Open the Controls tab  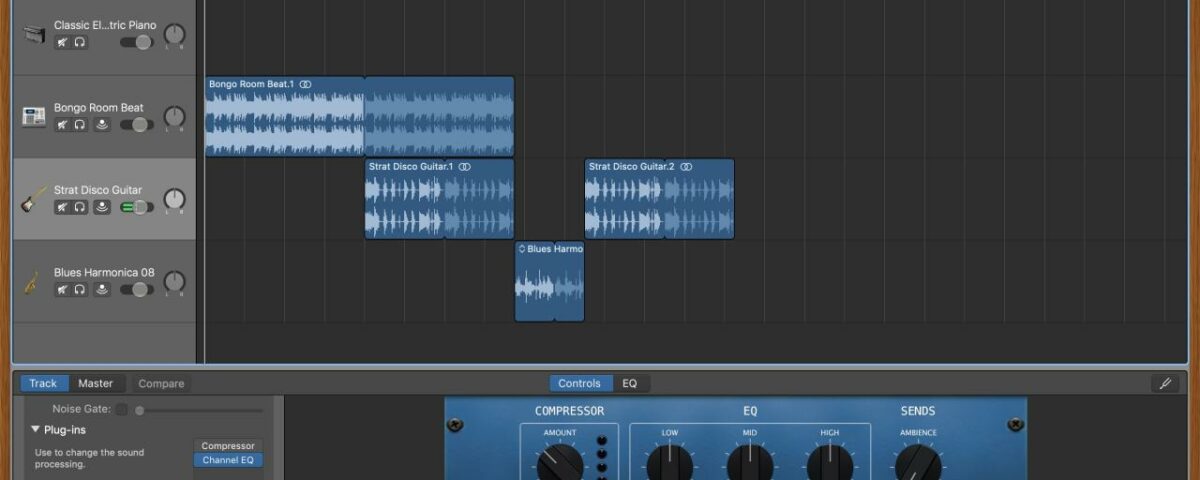coord(580,383)
